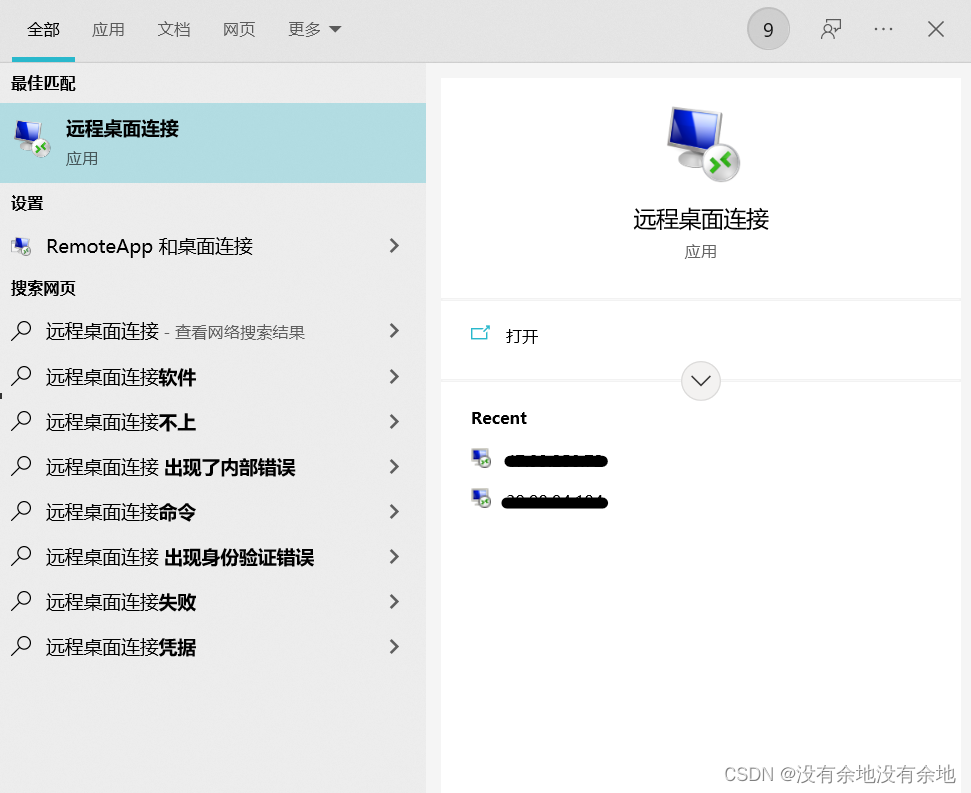
Task: Click search icon beside 远程桌面连接失败
Action: (x=21, y=602)
